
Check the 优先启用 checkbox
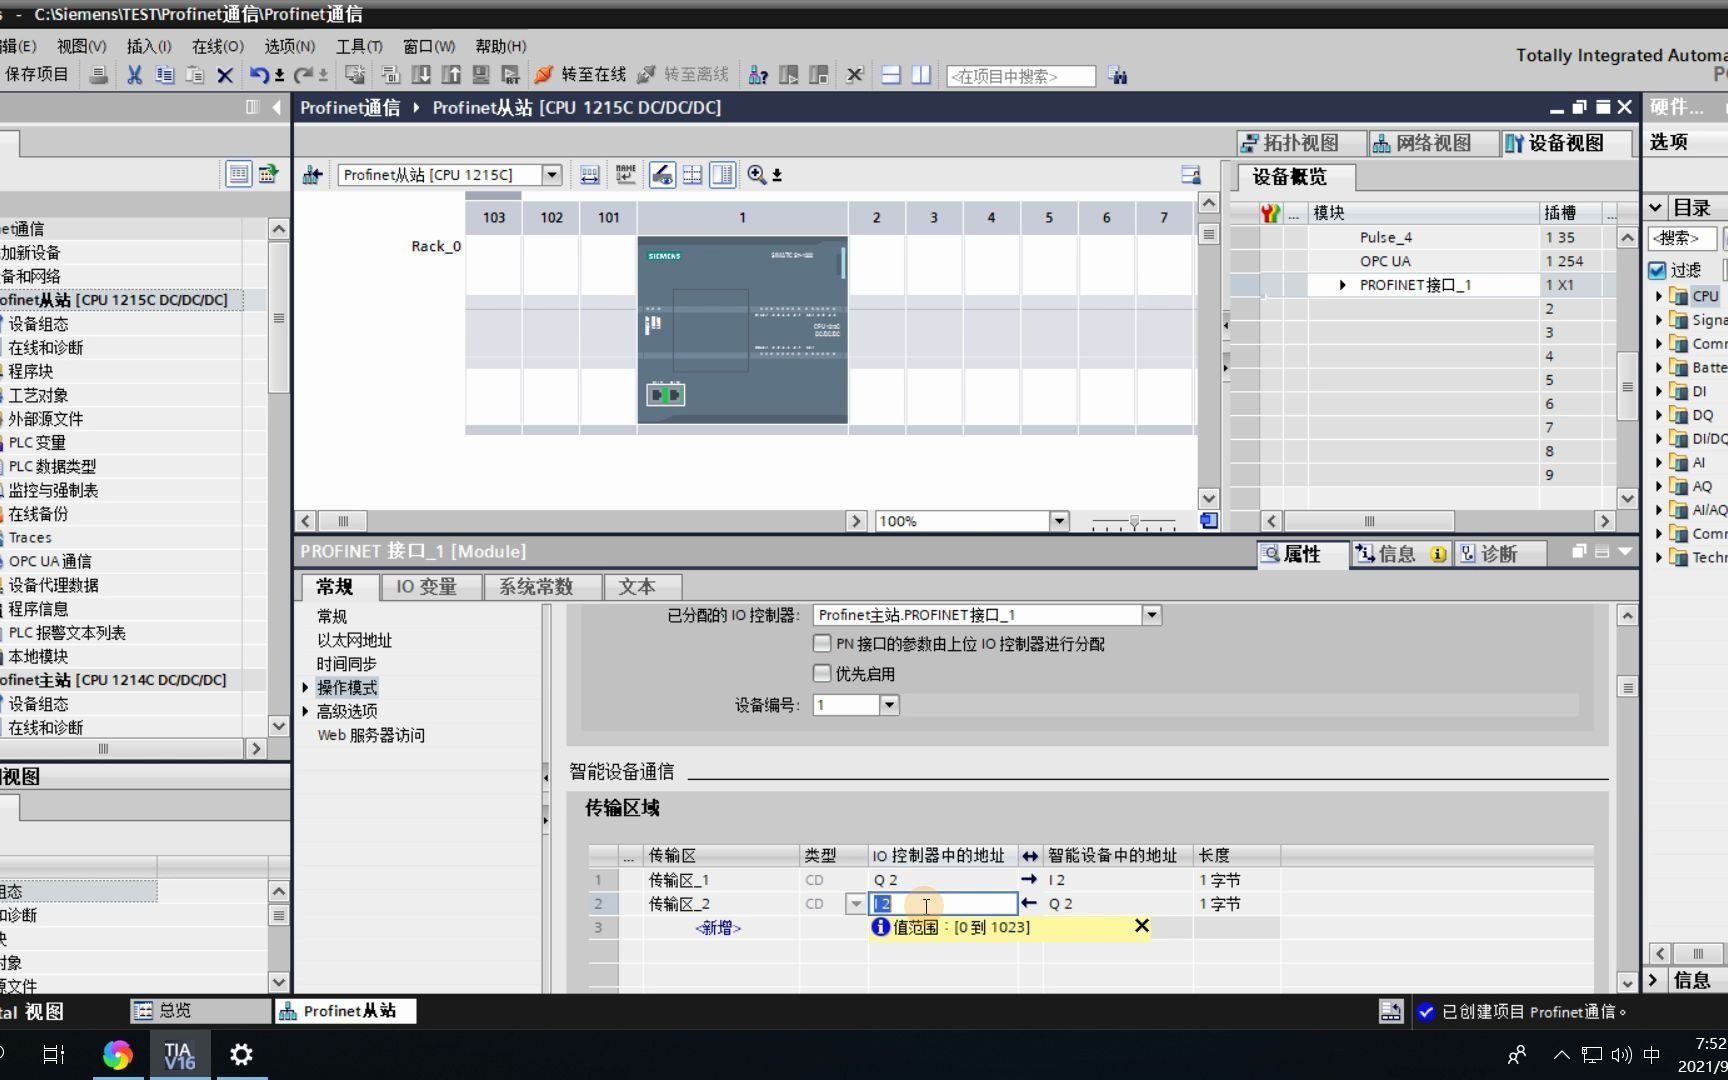pyautogui.click(x=821, y=673)
